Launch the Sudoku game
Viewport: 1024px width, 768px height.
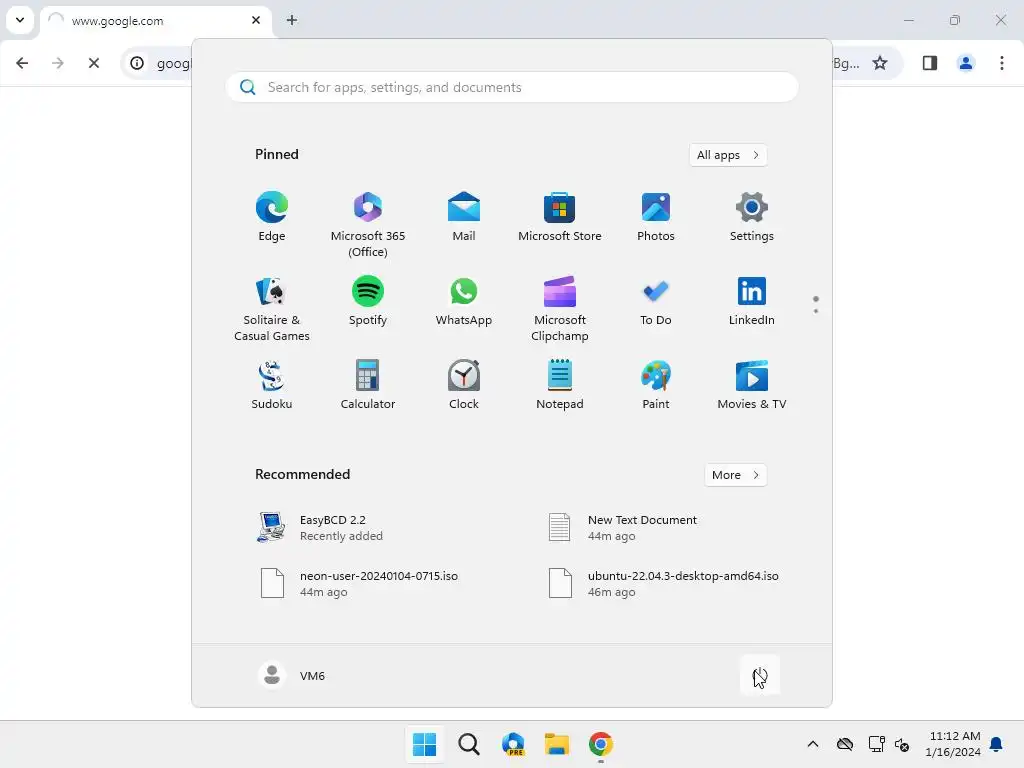[272, 385]
